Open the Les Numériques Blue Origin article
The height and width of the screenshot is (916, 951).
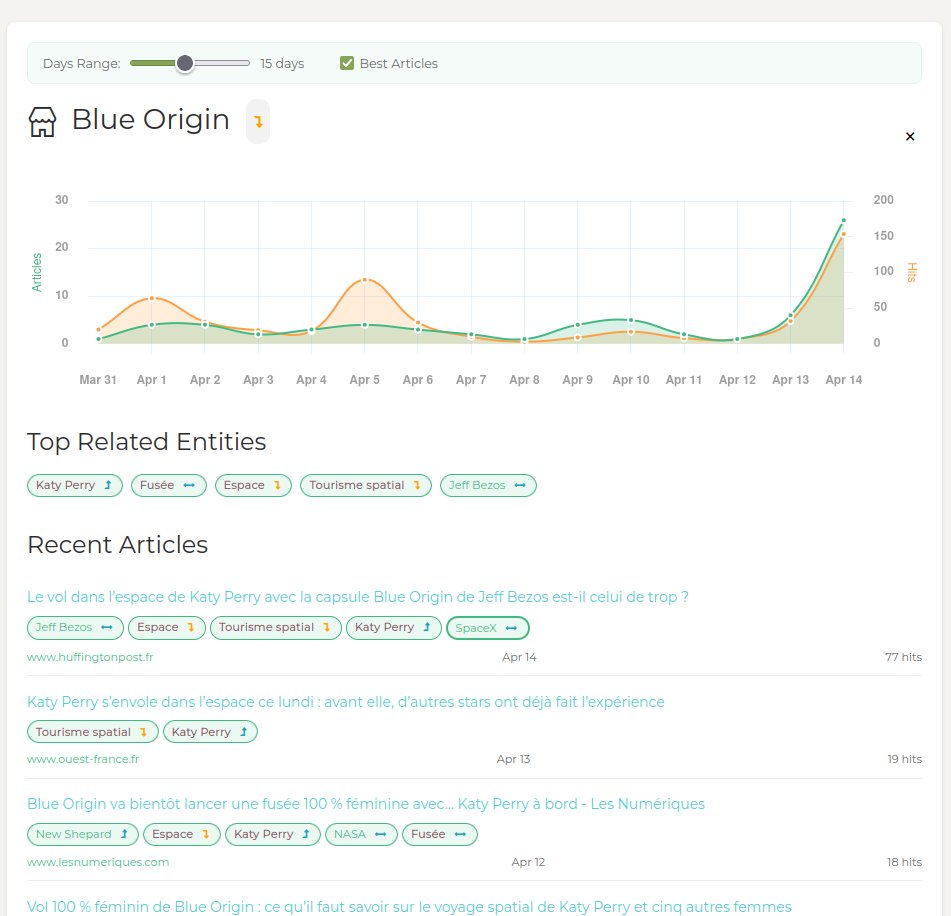click(x=366, y=804)
